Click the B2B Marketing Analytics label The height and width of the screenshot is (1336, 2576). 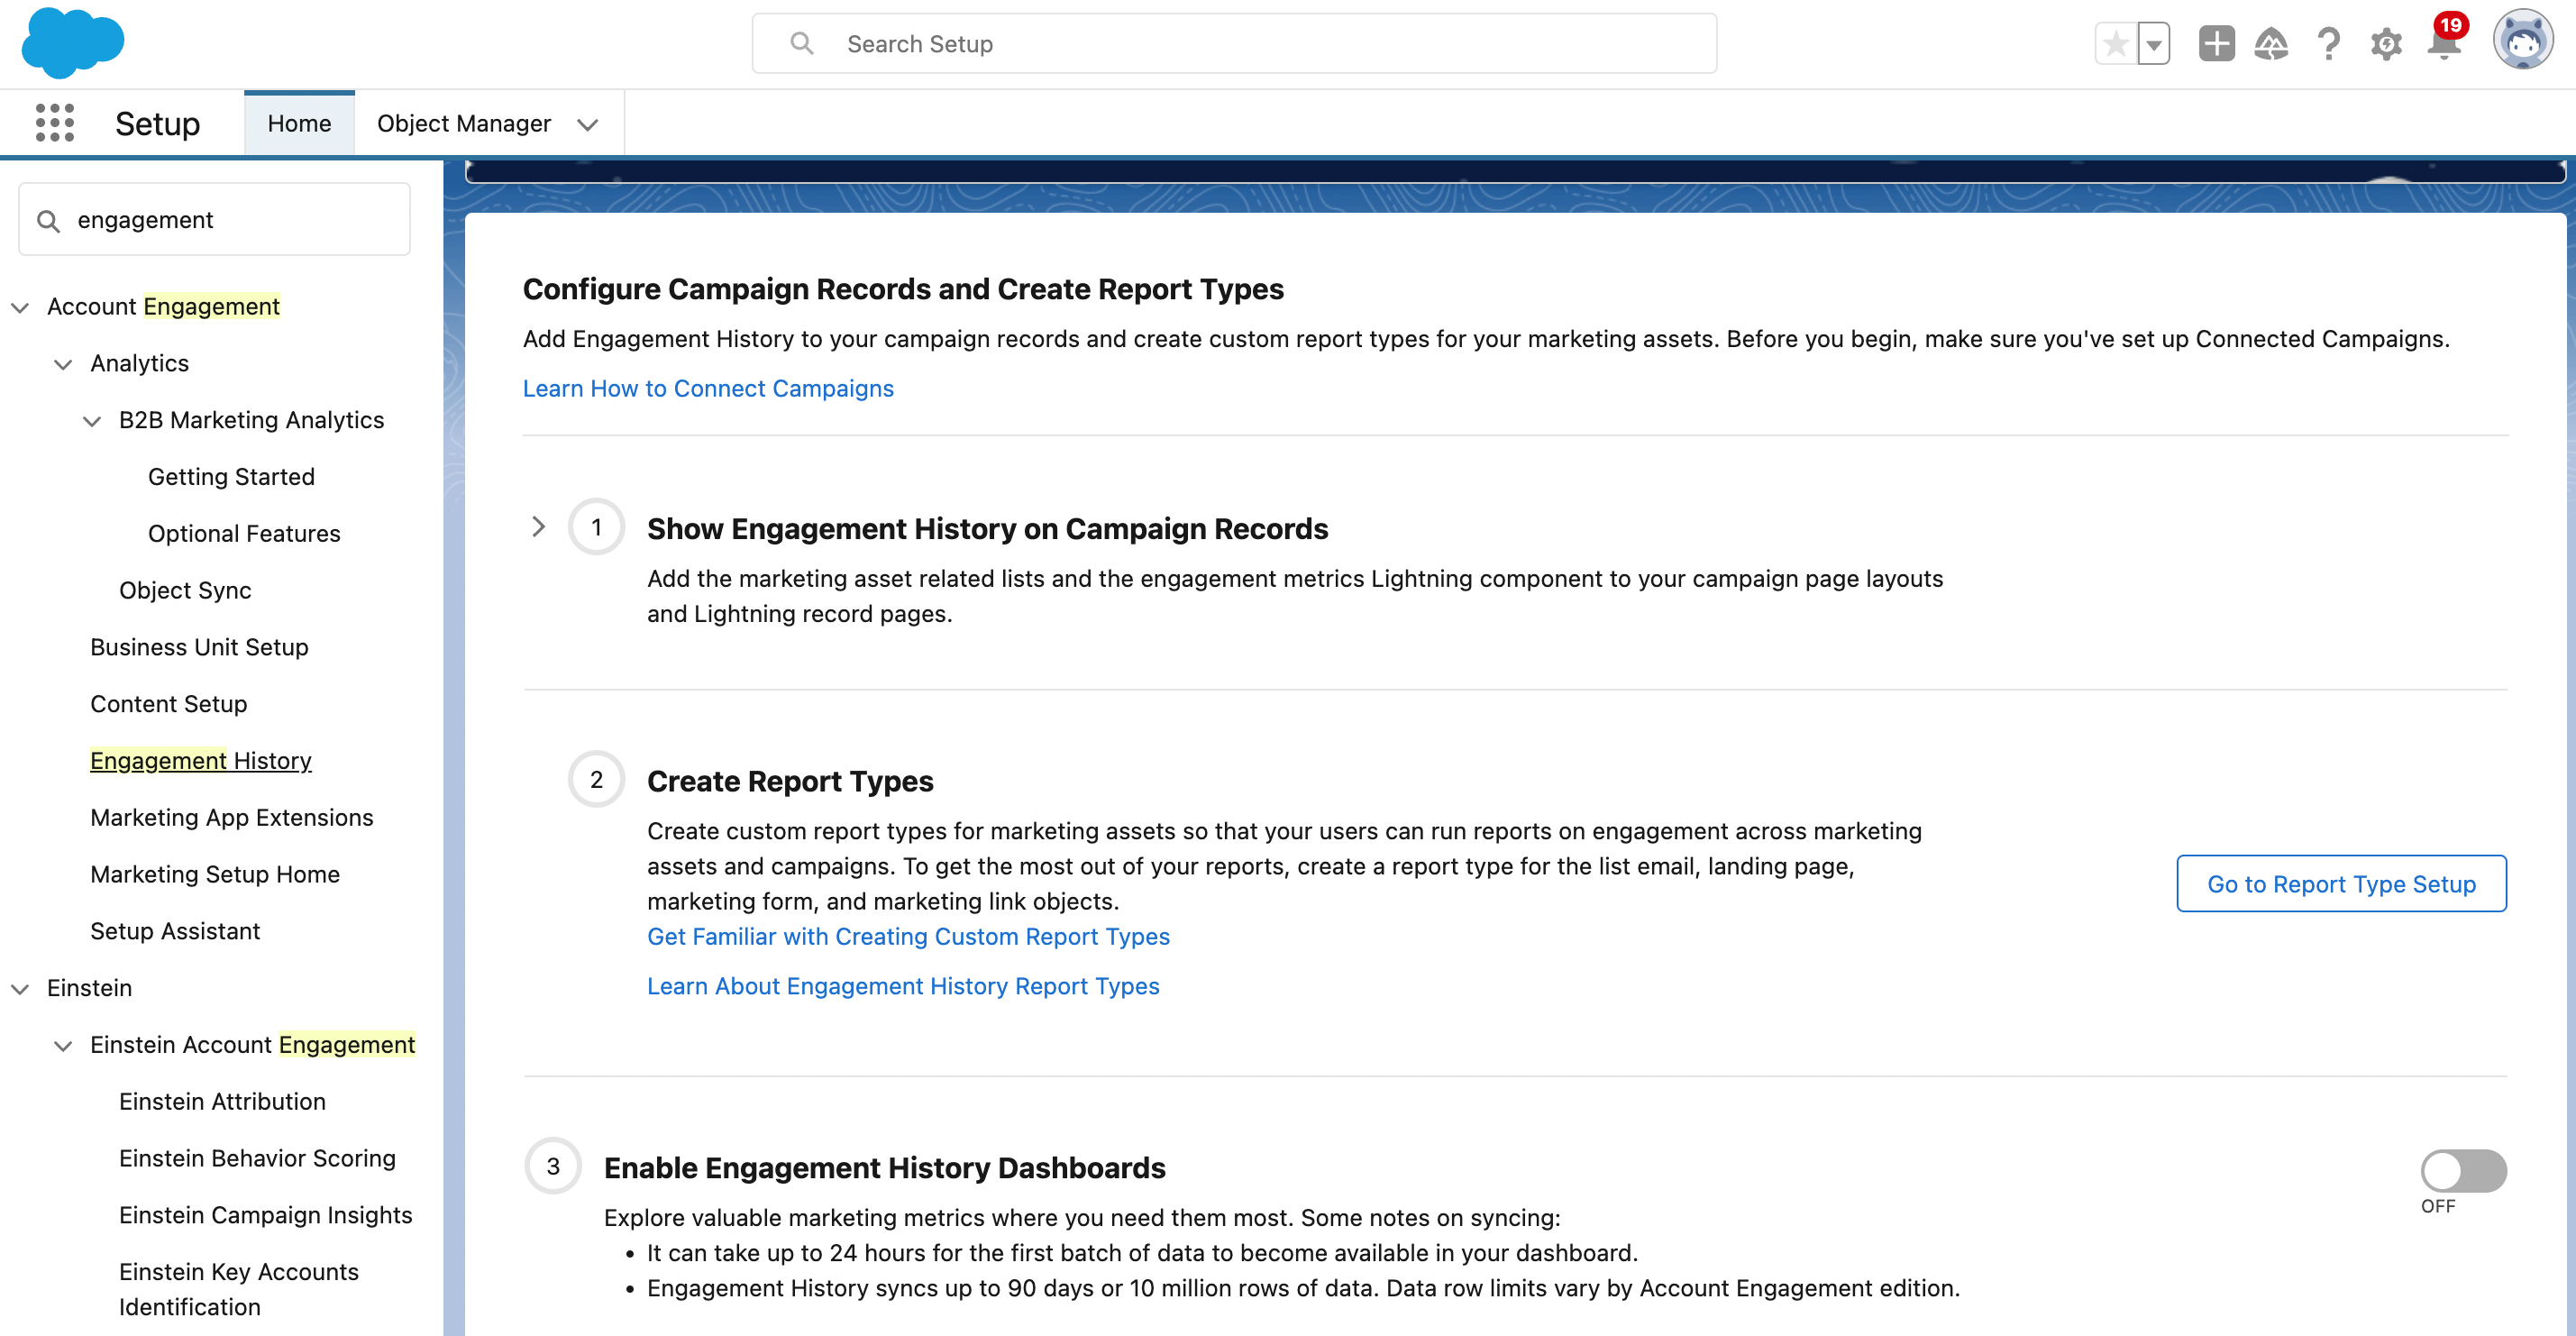pyautogui.click(x=251, y=421)
